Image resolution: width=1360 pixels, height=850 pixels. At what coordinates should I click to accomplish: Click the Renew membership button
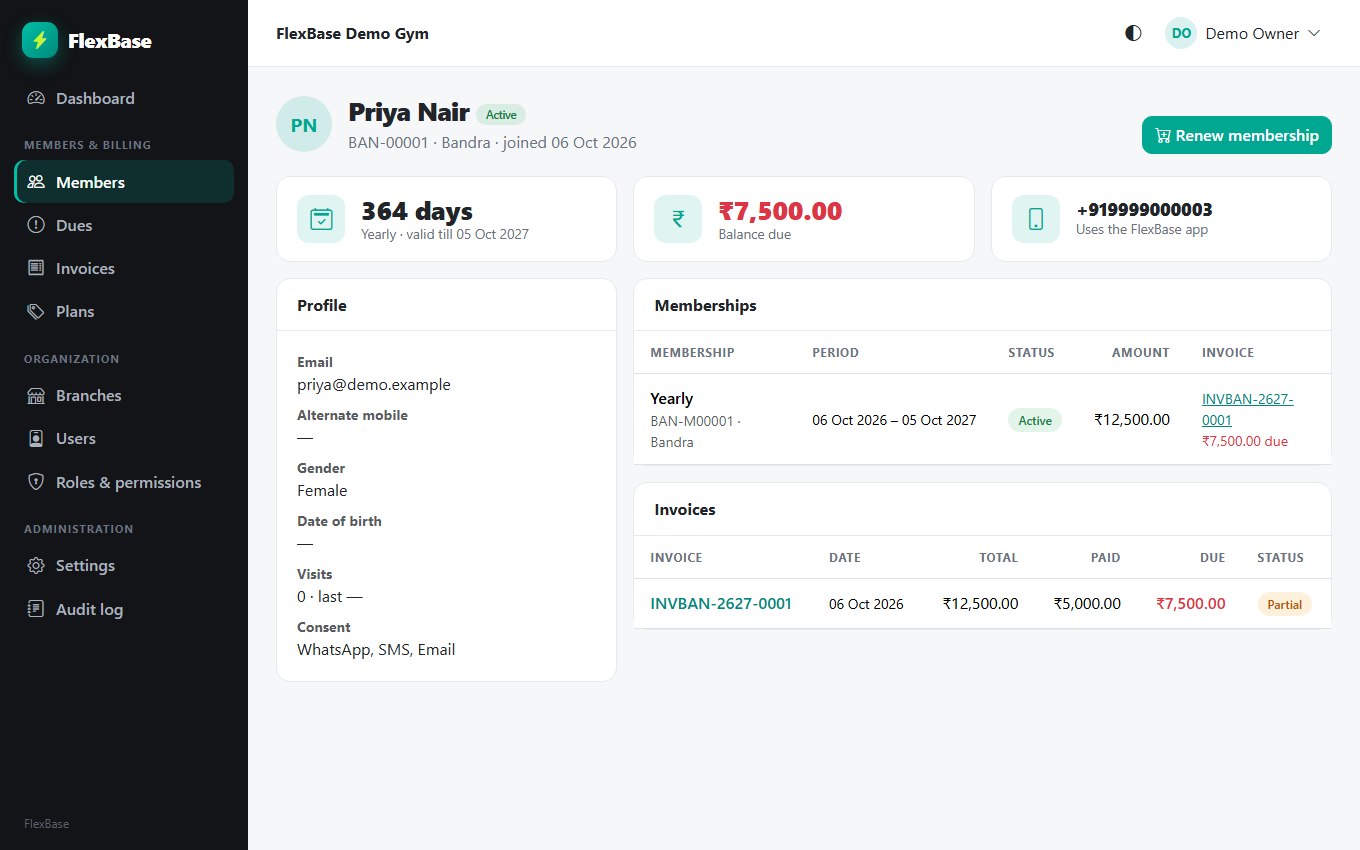click(1237, 135)
